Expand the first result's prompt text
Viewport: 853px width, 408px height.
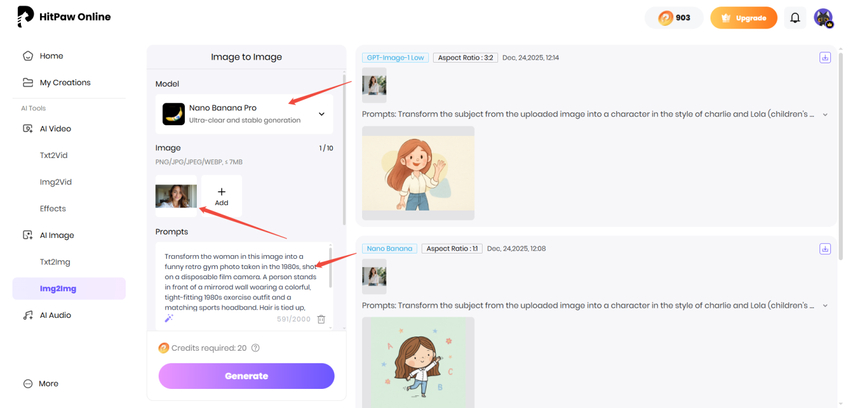pyautogui.click(x=825, y=115)
